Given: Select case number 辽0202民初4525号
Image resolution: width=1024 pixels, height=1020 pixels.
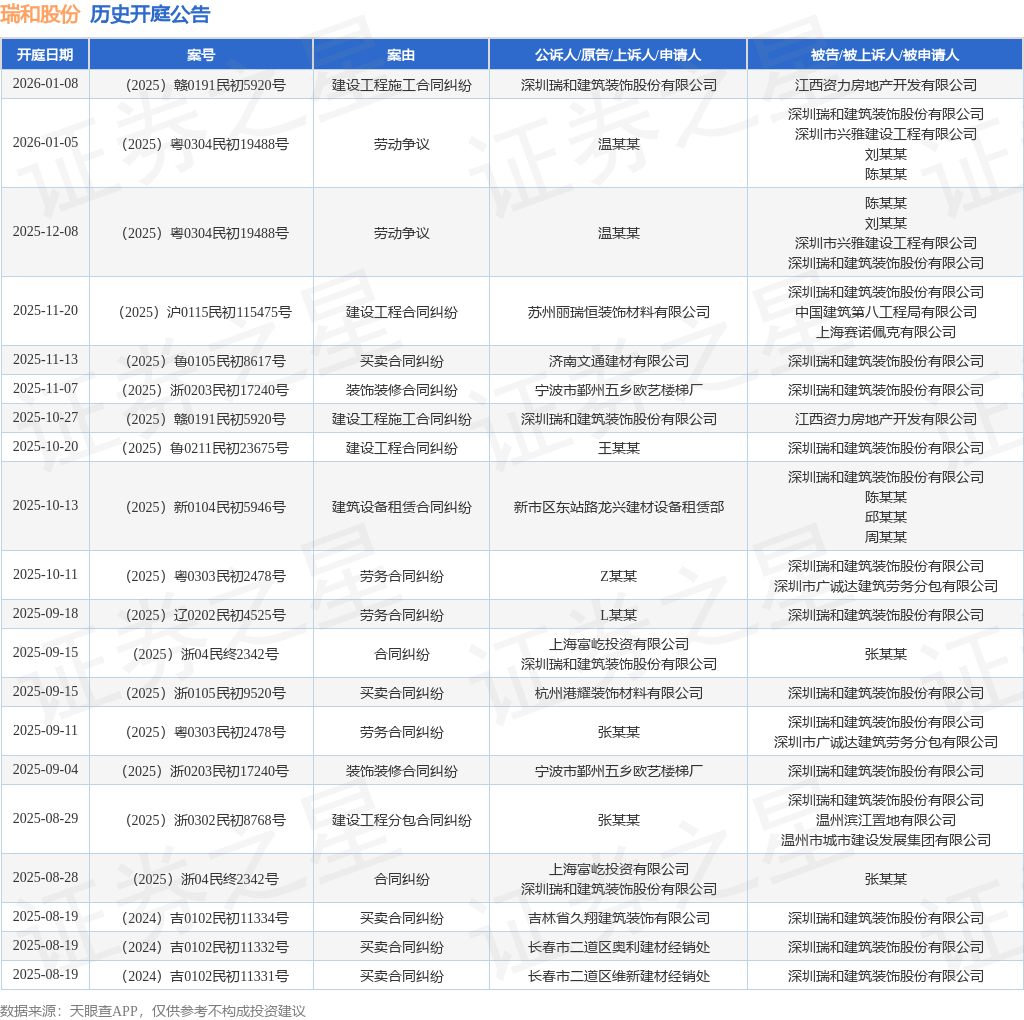Looking at the screenshot, I should coord(205,615).
